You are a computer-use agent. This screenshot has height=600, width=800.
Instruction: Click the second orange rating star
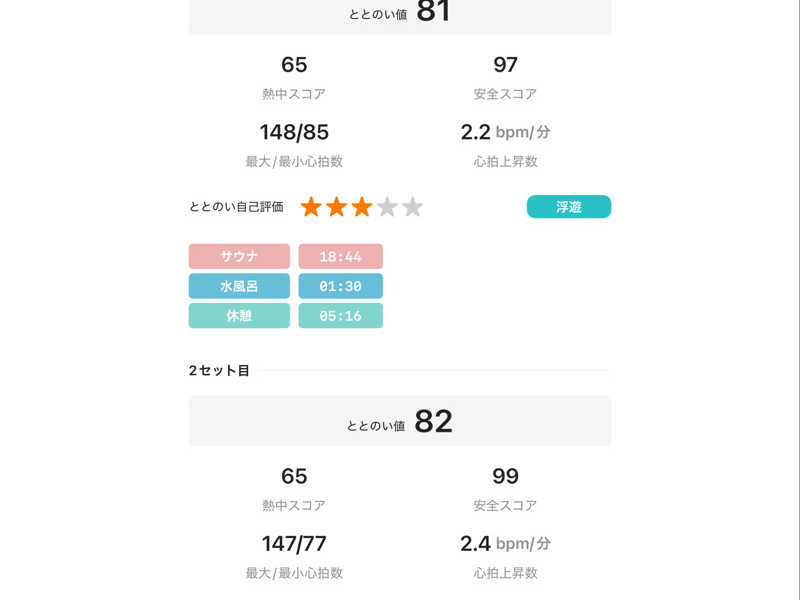click(x=336, y=207)
